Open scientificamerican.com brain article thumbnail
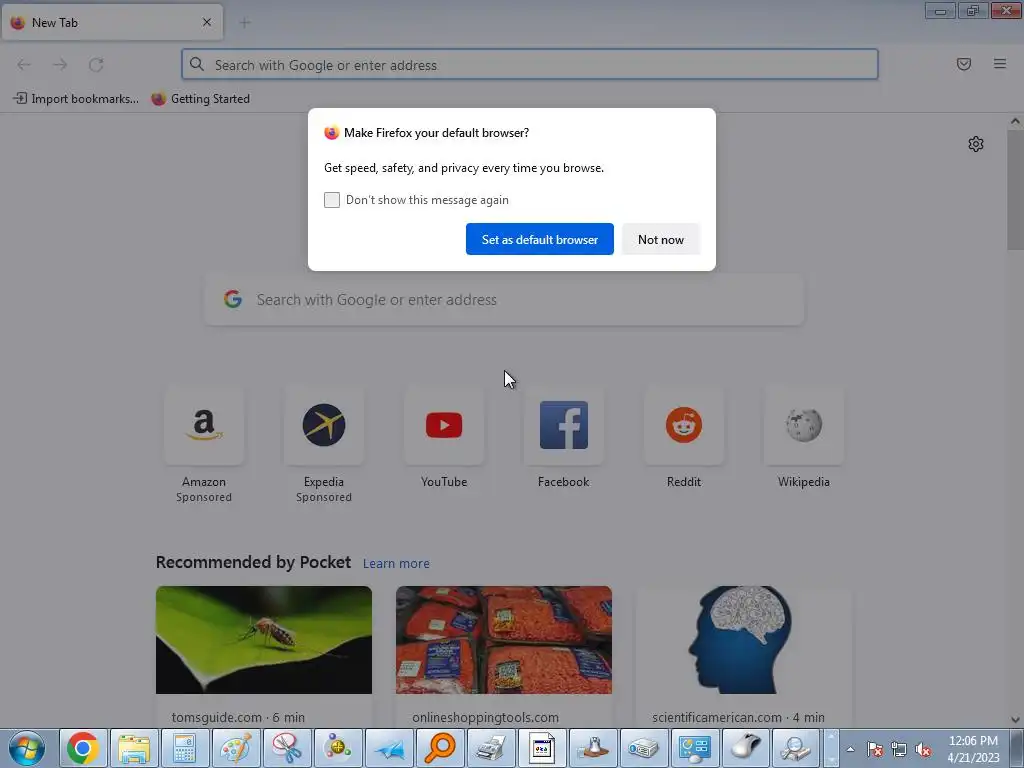This screenshot has width=1024, height=768. click(x=744, y=640)
